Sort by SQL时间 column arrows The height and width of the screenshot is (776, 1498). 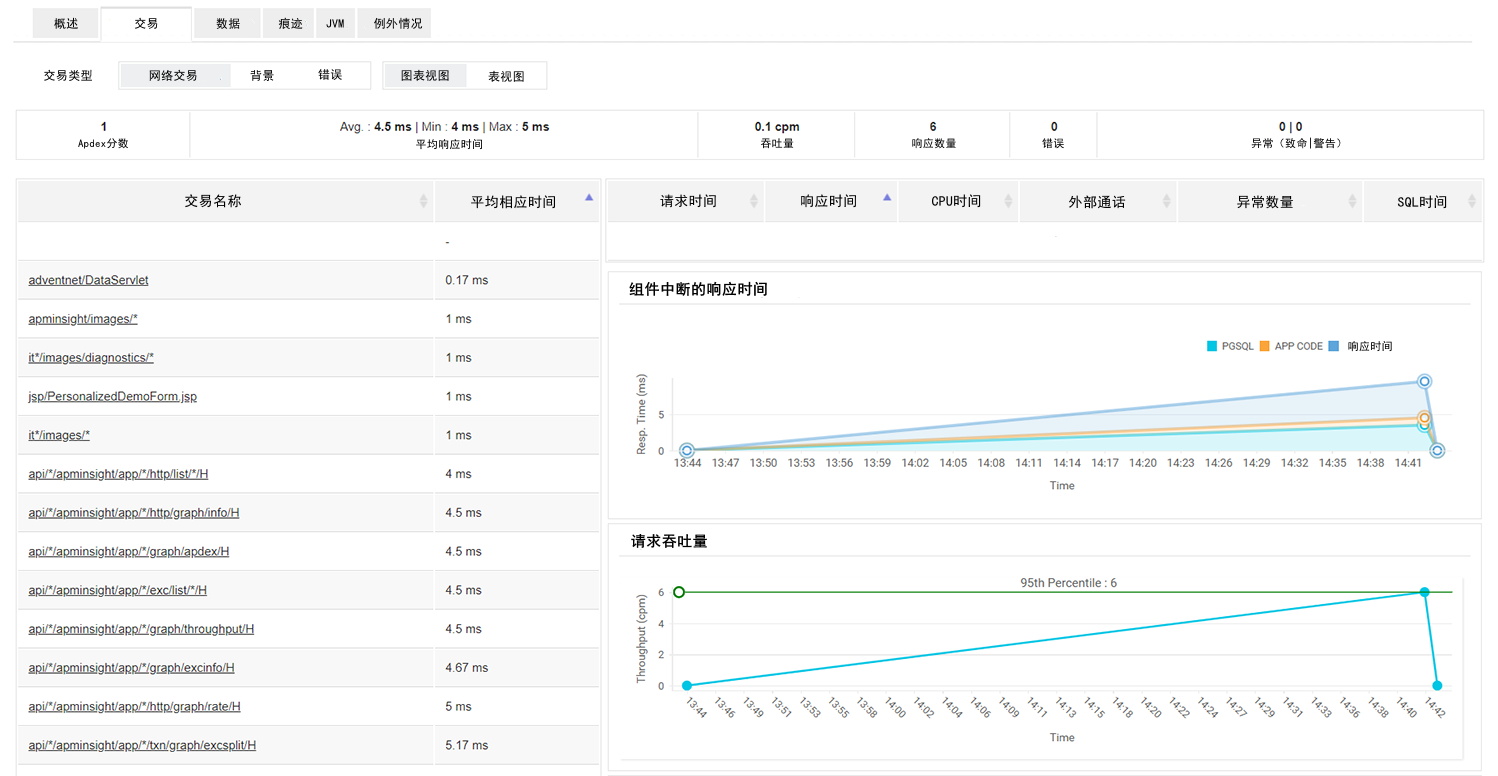[x=1472, y=201]
